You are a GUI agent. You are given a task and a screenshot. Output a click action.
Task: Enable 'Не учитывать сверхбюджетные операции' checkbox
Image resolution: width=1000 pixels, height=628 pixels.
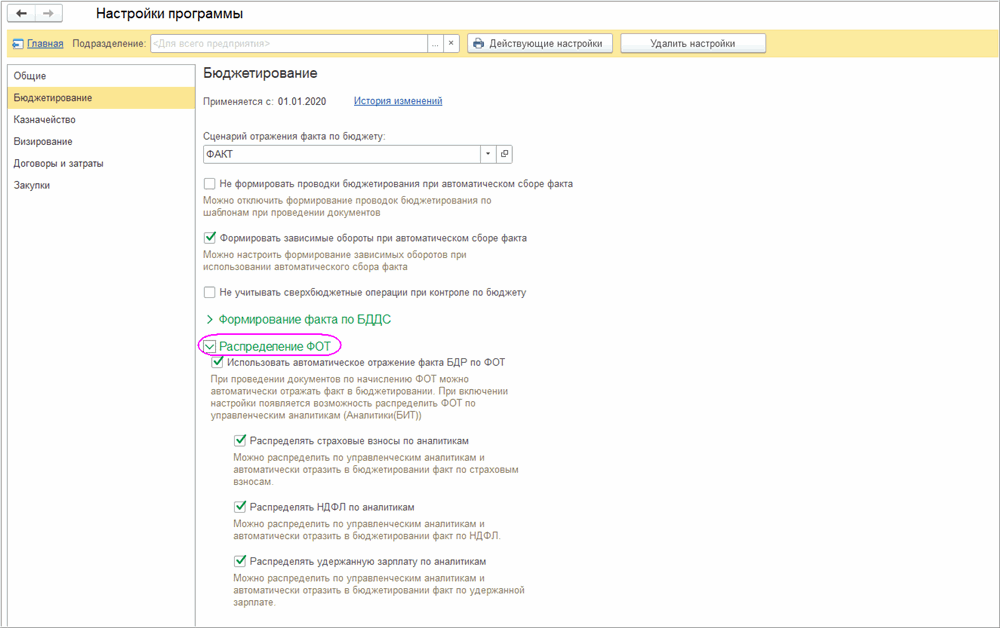click(210, 292)
